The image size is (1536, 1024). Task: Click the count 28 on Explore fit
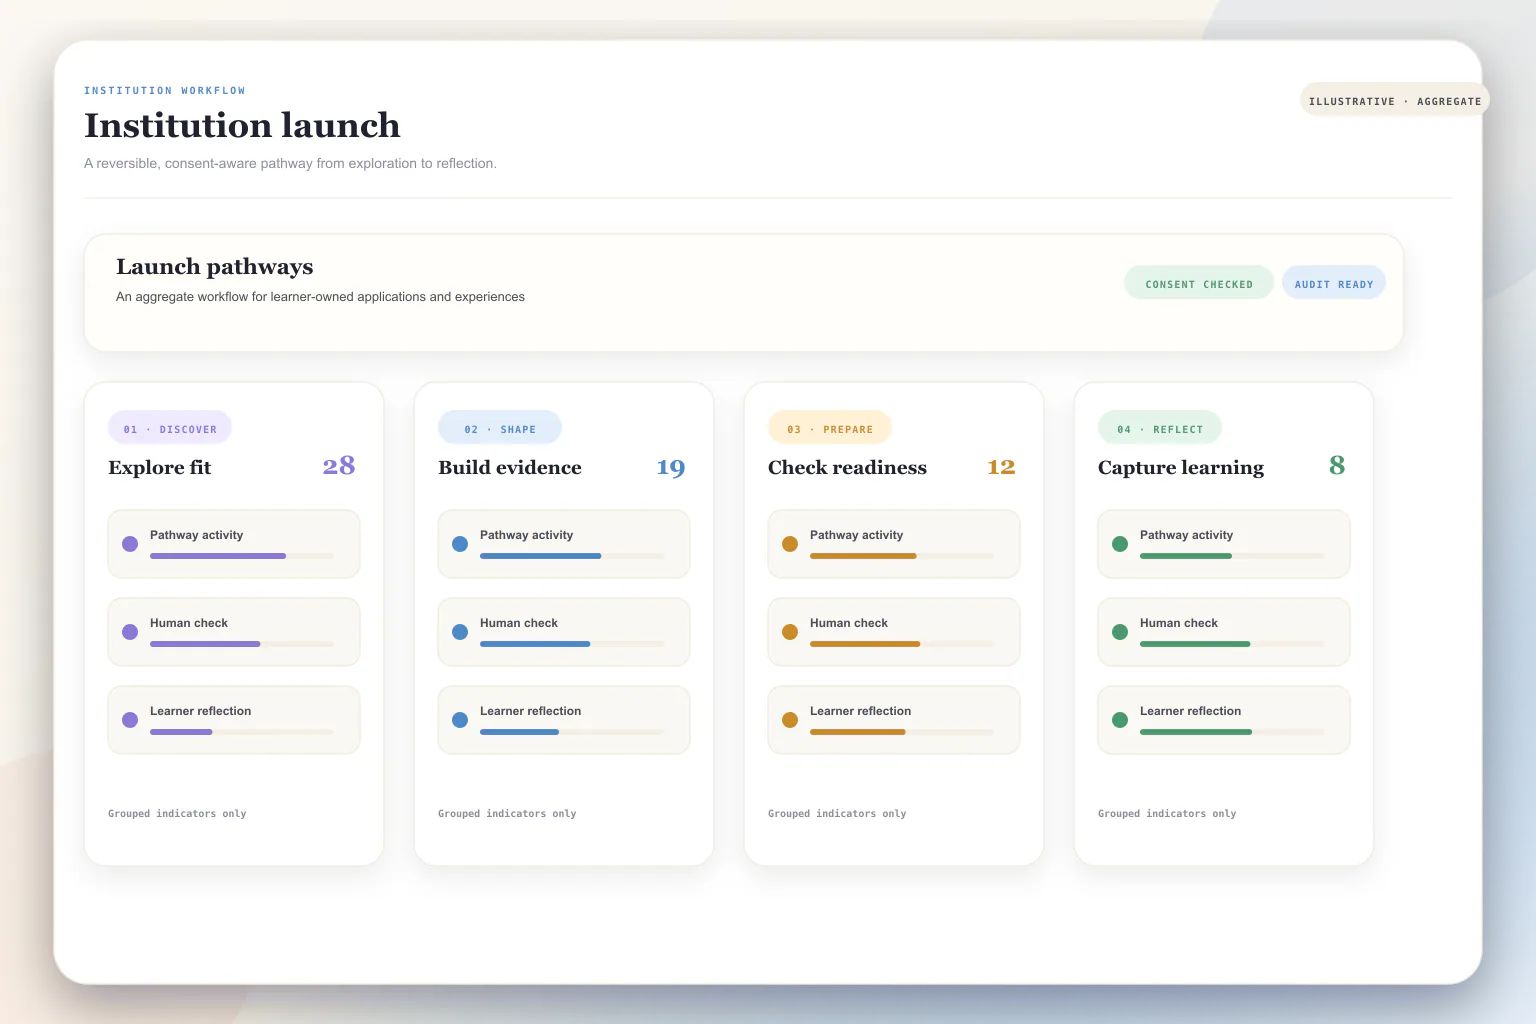point(339,466)
